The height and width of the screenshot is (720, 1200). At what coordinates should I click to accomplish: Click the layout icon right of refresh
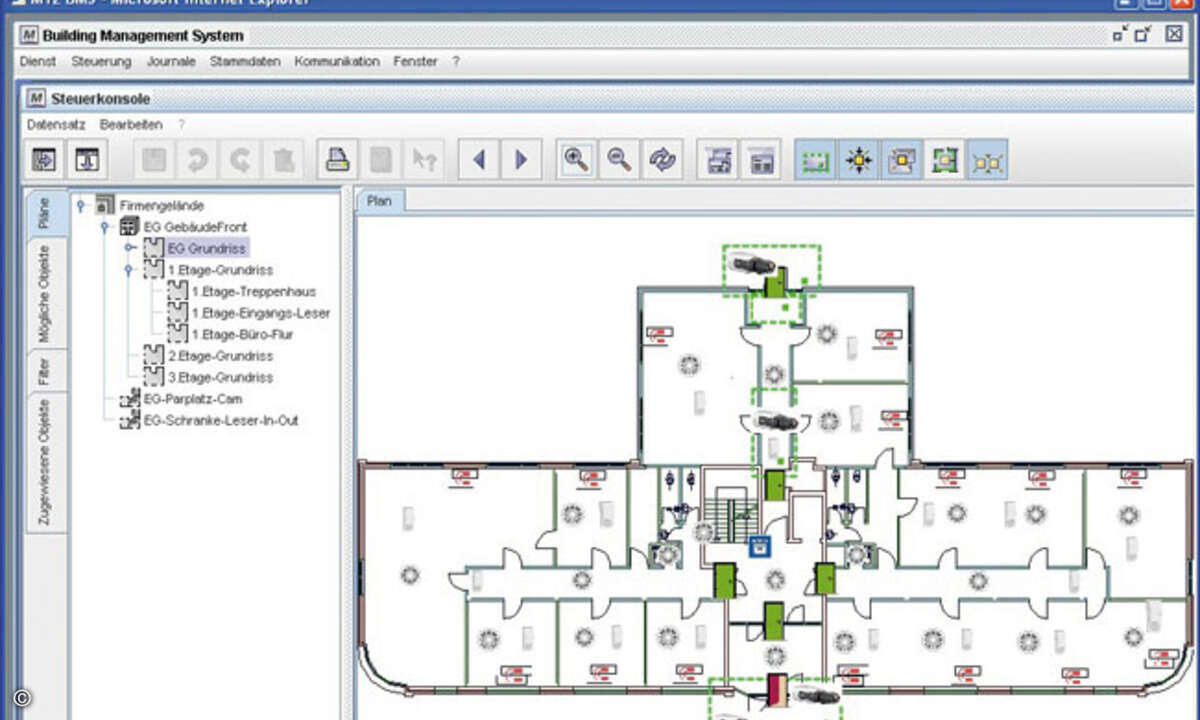click(x=717, y=159)
